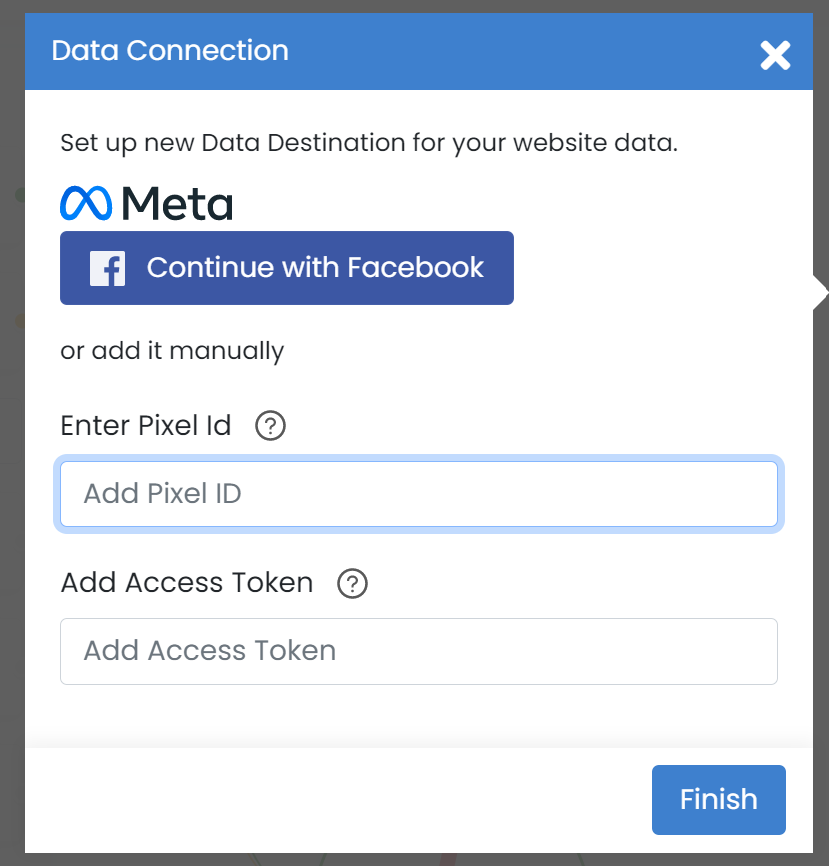Click the Data Connection title
The height and width of the screenshot is (866, 829).
click(x=170, y=51)
